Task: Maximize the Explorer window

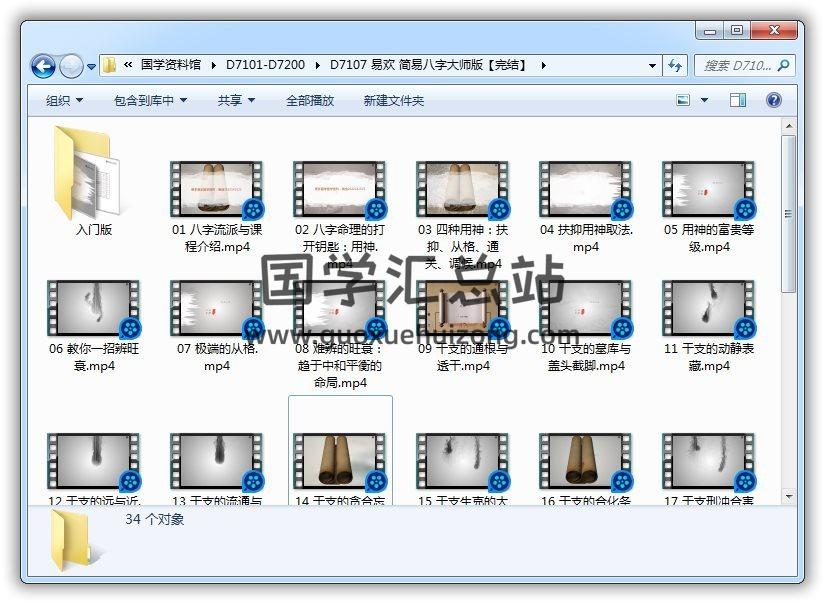Action: [x=737, y=31]
